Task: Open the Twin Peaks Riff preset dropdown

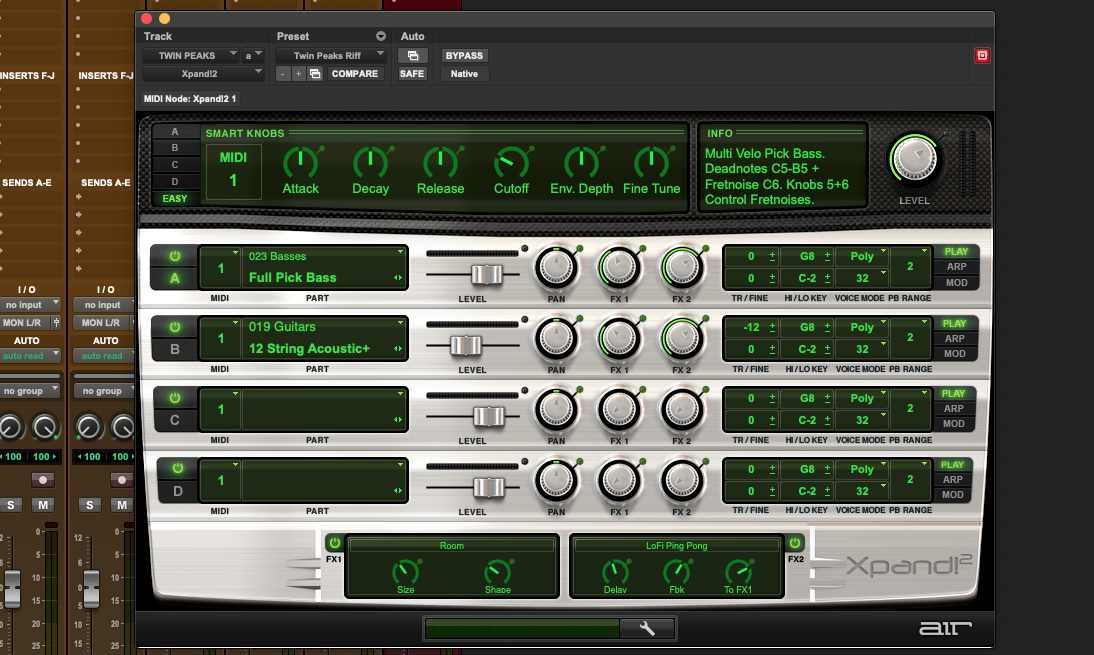Action: 331,55
